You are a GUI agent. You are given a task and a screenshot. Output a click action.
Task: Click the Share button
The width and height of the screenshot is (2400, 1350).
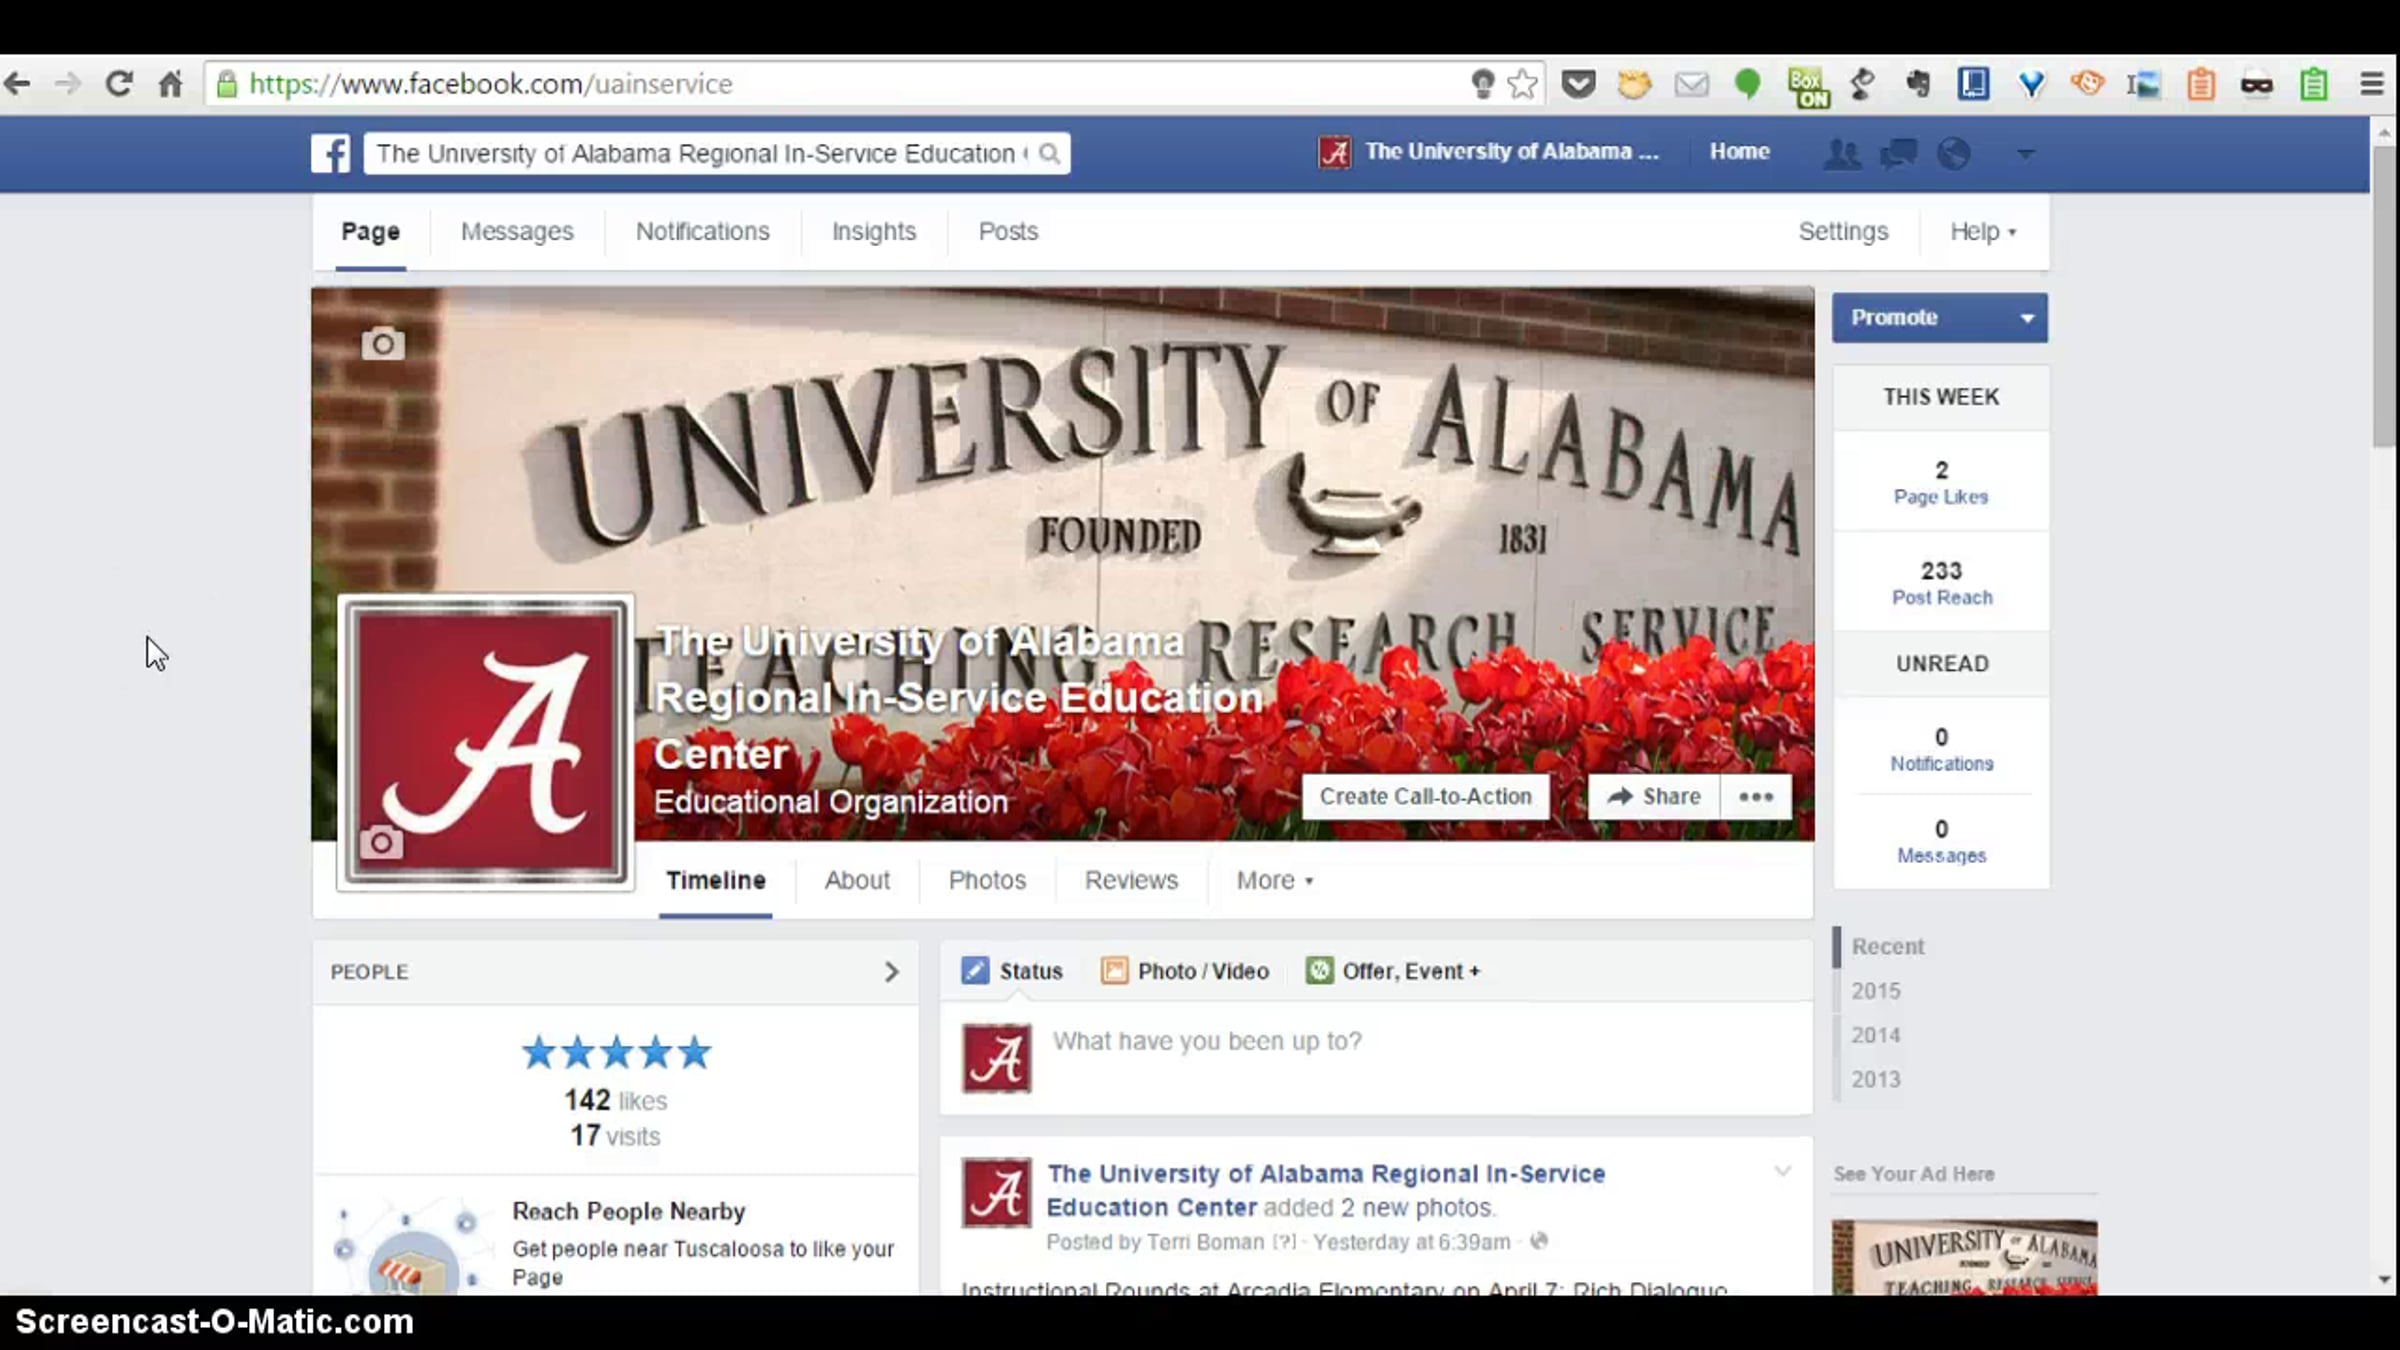[1654, 797]
